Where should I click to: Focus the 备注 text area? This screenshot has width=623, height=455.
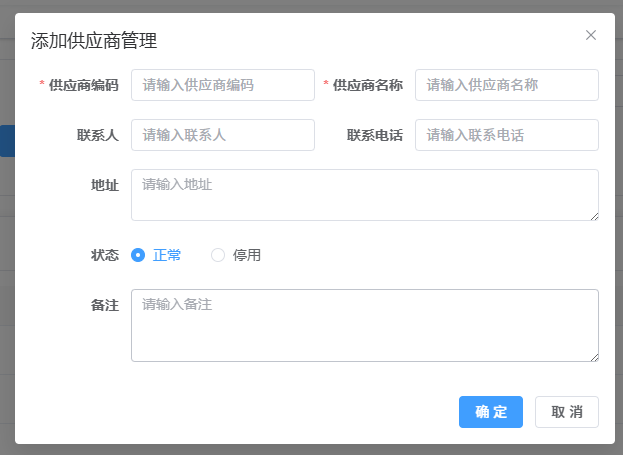(x=364, y=325)
